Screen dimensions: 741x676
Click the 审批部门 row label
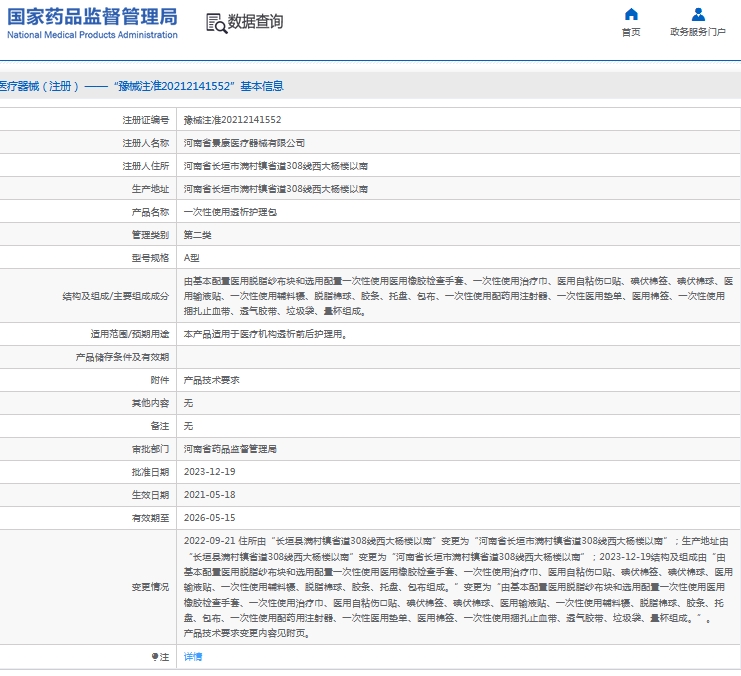click(150, 449)
